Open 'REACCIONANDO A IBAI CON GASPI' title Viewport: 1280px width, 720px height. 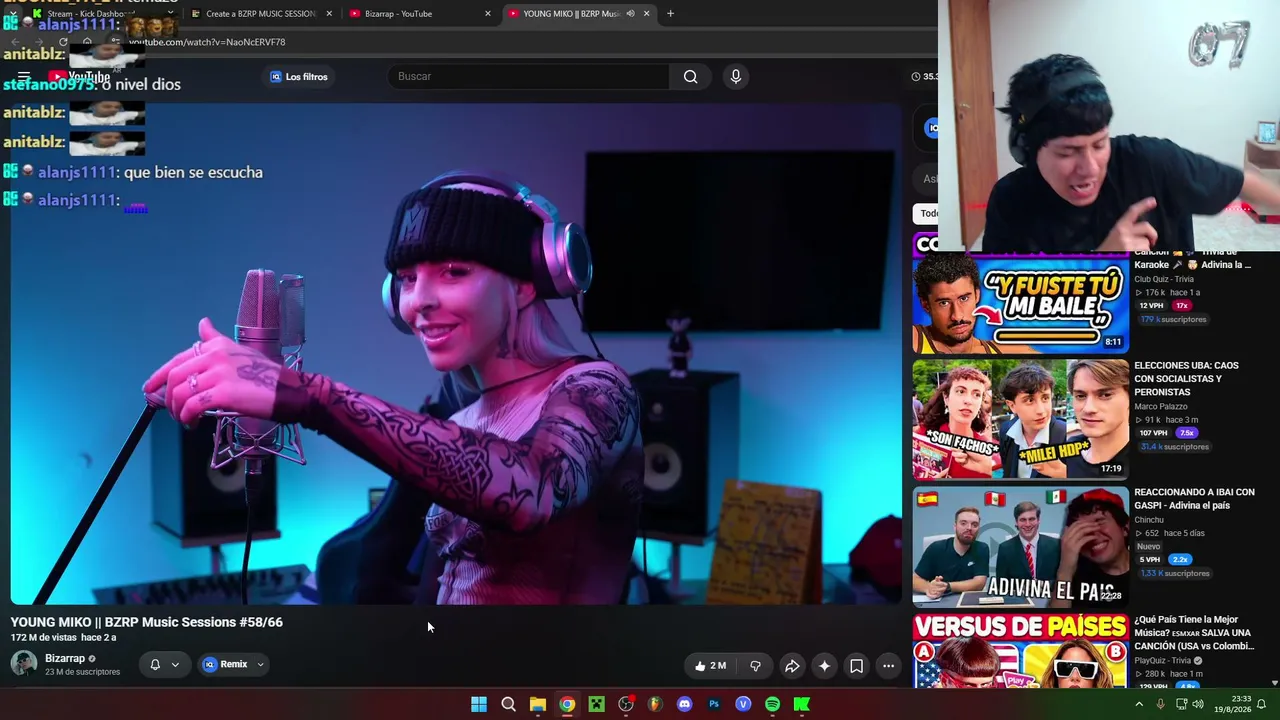point(1194,499)
